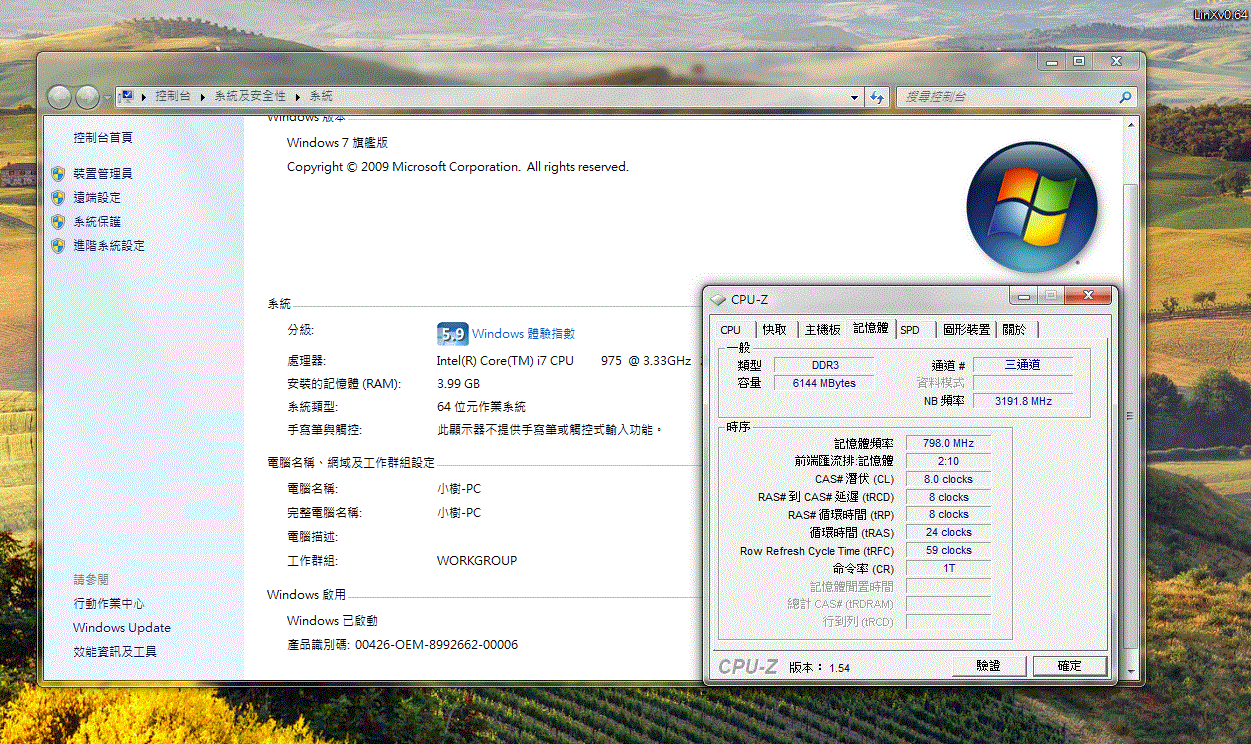Open the SPD tab in CPU-Z
The image size is (1251, 744).
tap(910, 329)
